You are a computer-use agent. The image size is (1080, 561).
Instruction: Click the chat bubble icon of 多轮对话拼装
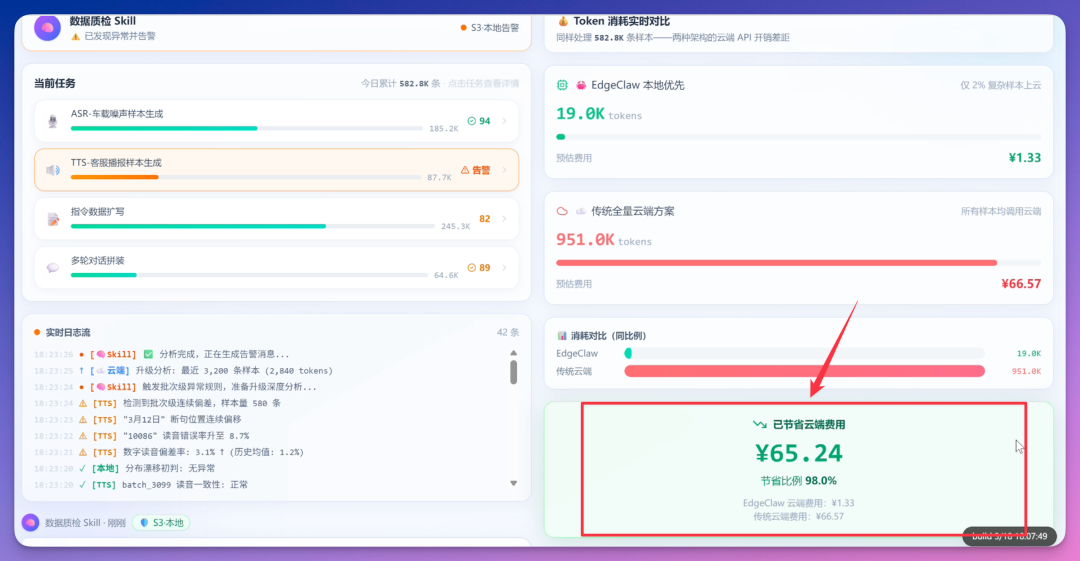(x=53, y=267)
